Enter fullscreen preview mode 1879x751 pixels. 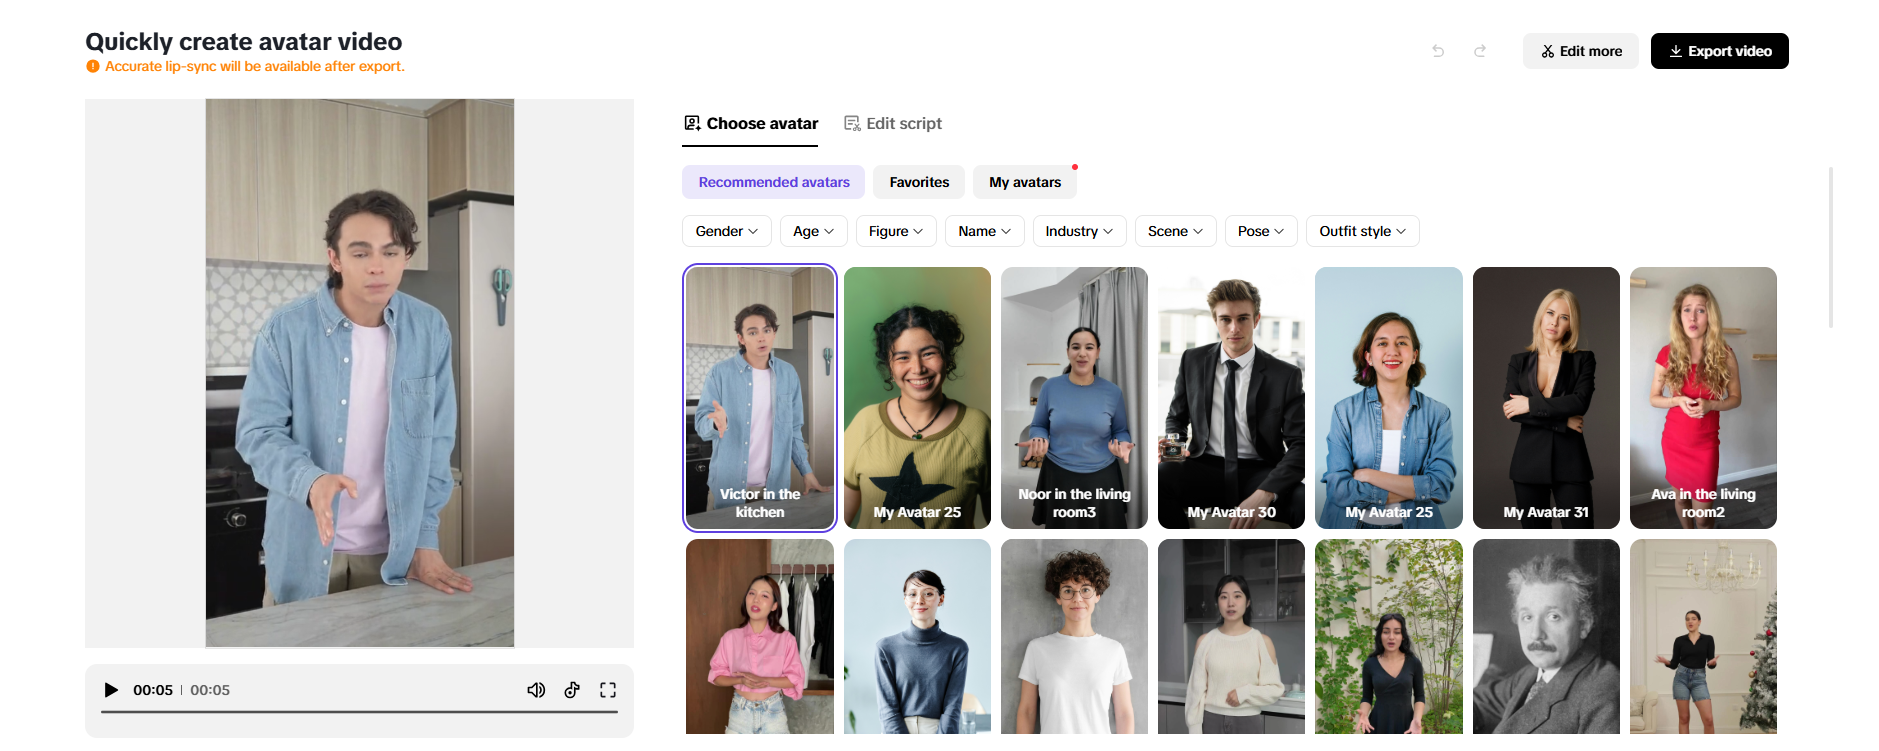tap(608, 690)
